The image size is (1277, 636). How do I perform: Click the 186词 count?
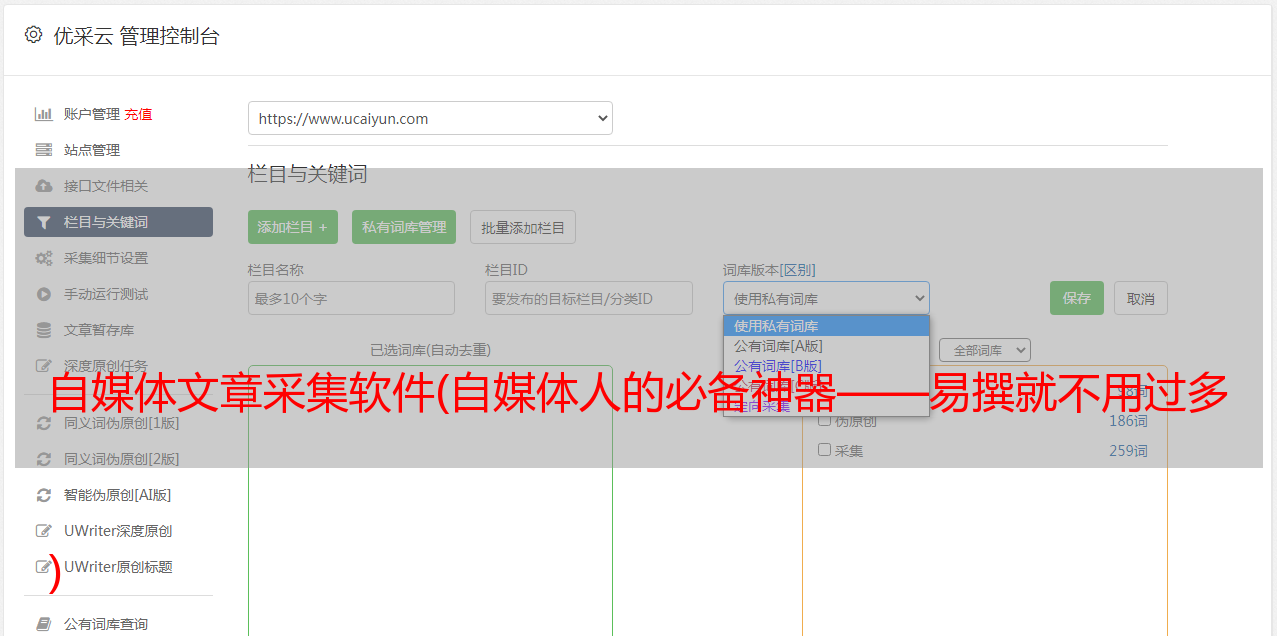coord(1128,421)
